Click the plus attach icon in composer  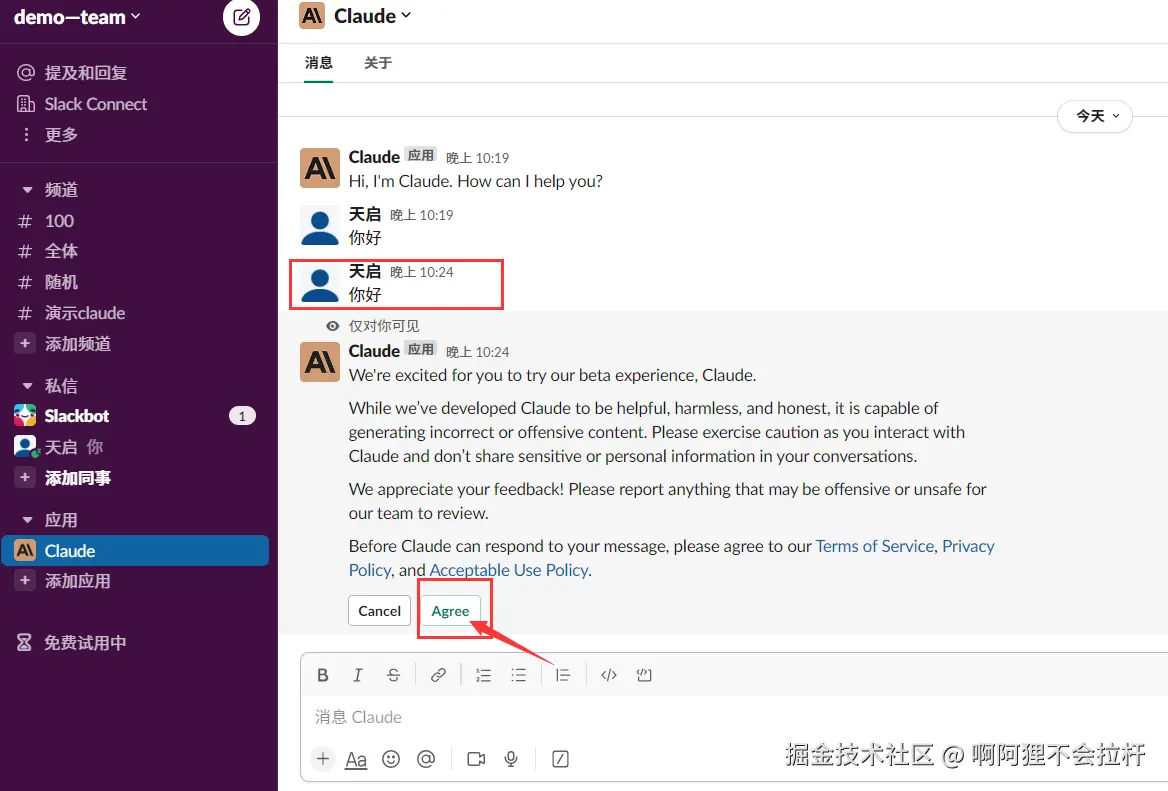click(x=323, y=759)
